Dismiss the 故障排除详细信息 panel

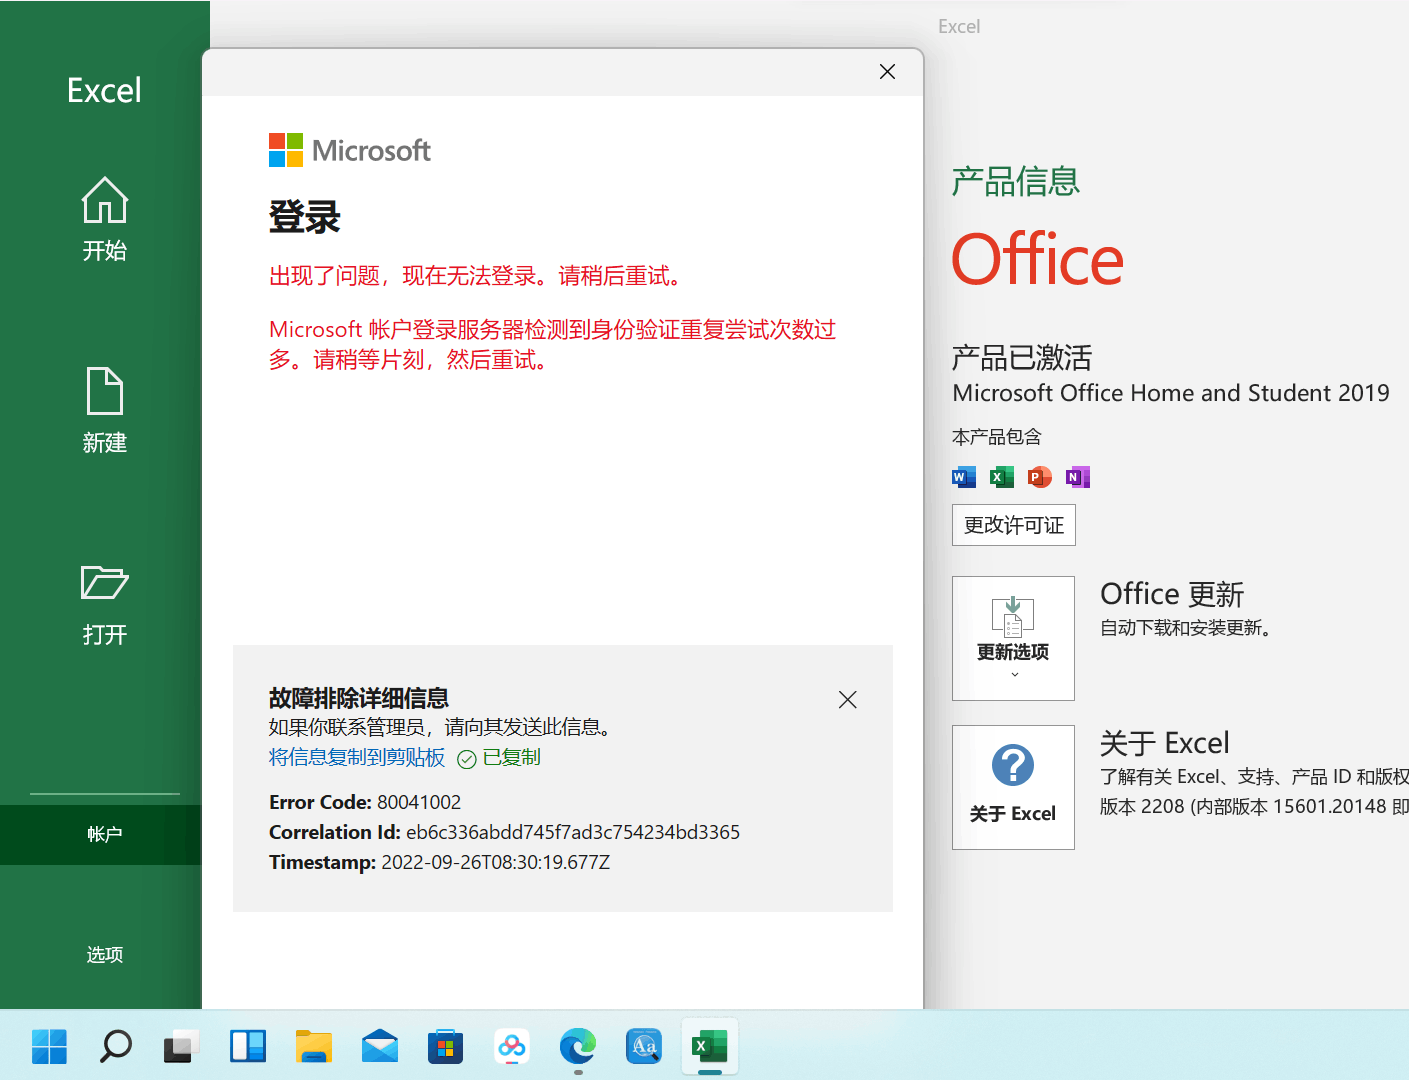(848, 700)
